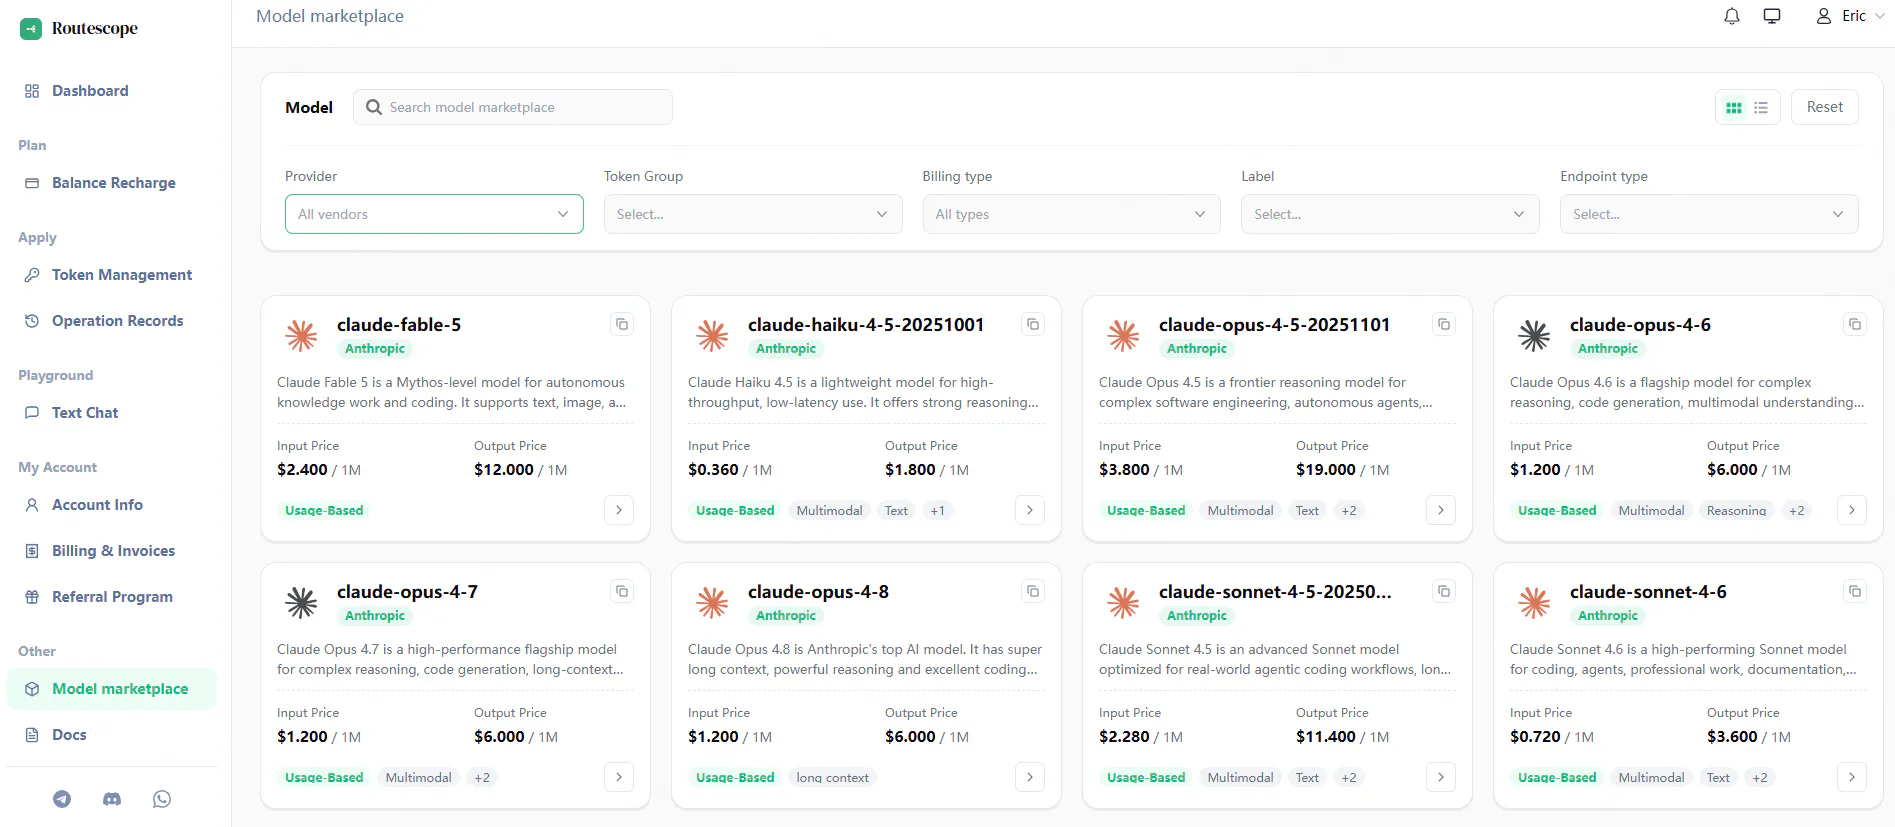
Task: Open Billing & Invoices page
Action: [111, 551]
